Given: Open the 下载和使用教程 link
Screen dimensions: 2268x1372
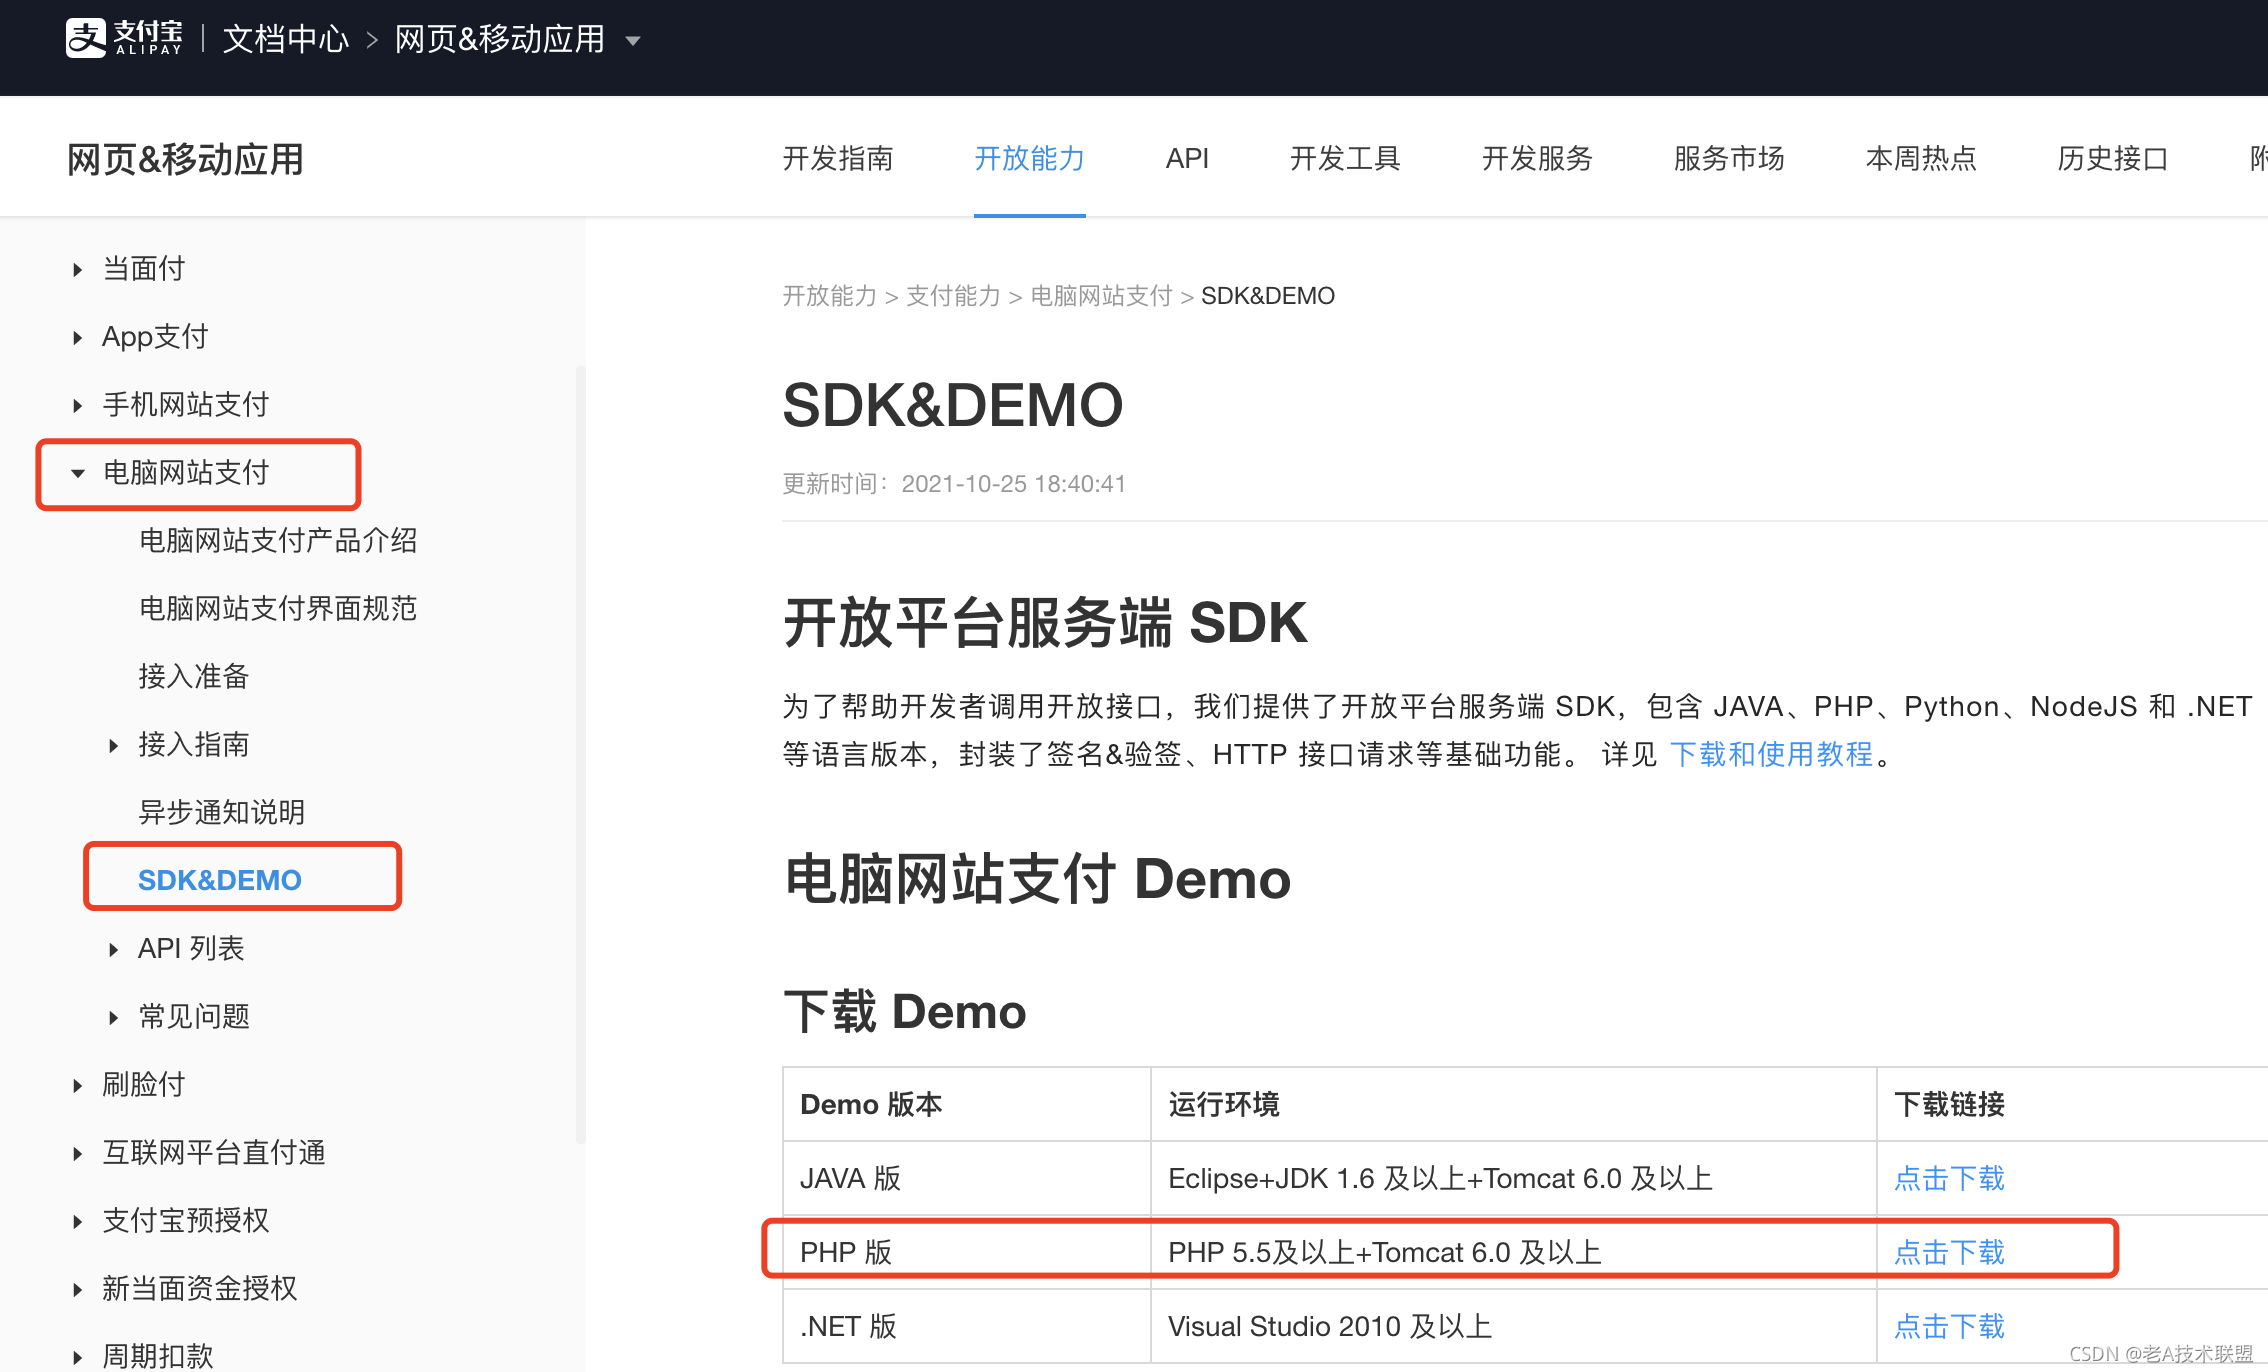Looking at the screenshot, I should 1771,754.
